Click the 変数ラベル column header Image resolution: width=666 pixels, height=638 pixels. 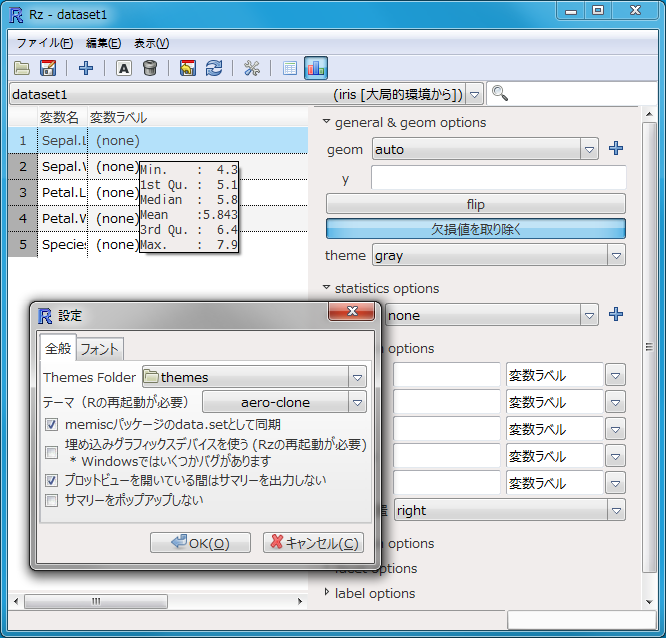tap(198, 117)
